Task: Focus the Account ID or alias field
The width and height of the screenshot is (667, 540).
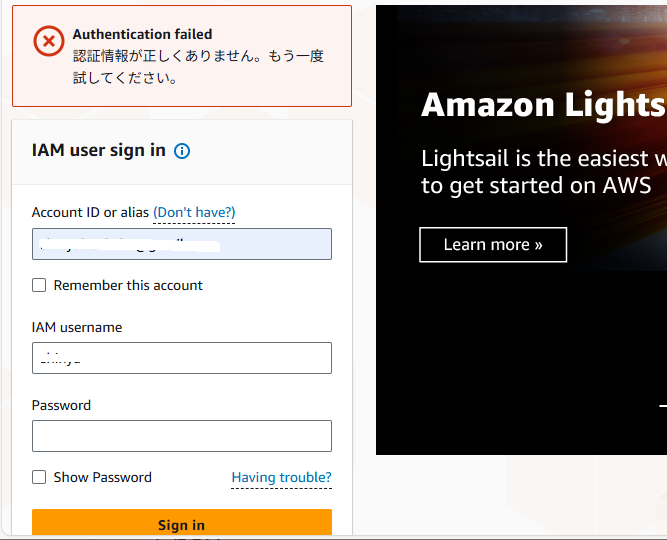Action: (181, 244)
